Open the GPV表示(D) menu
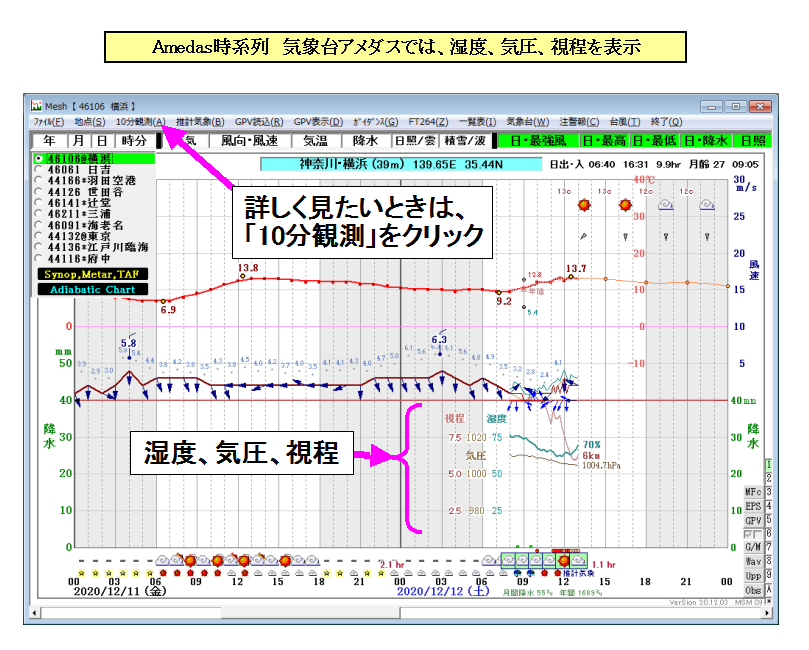 [x=318, y=122]
